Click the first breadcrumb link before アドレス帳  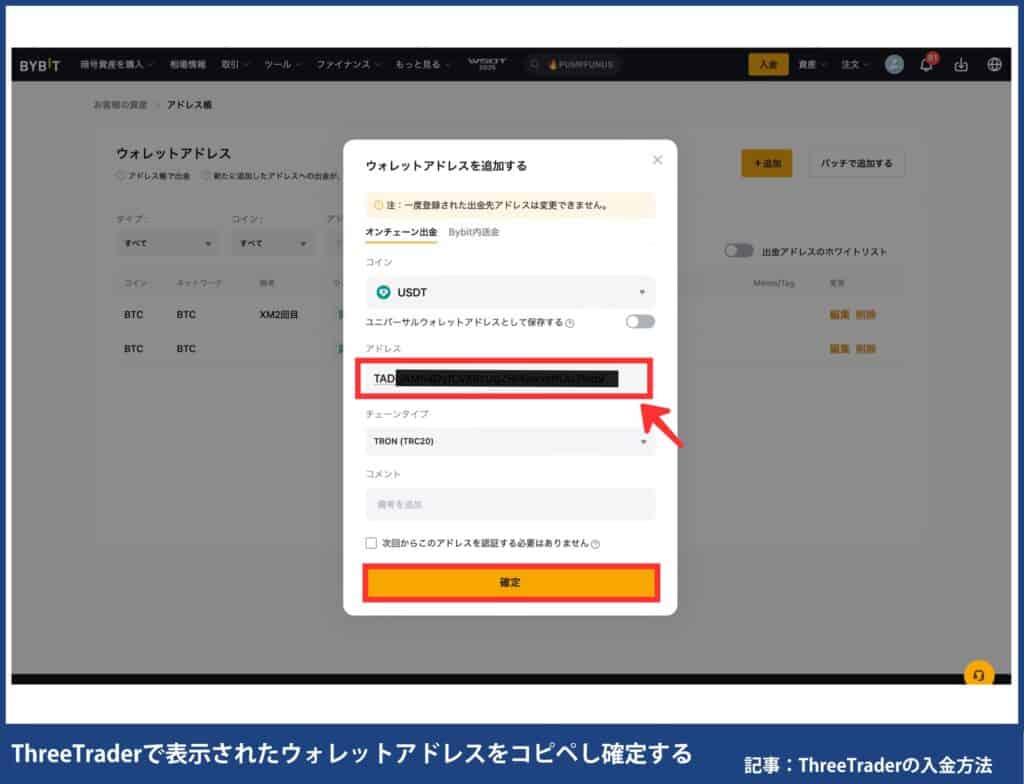[120, 105]
